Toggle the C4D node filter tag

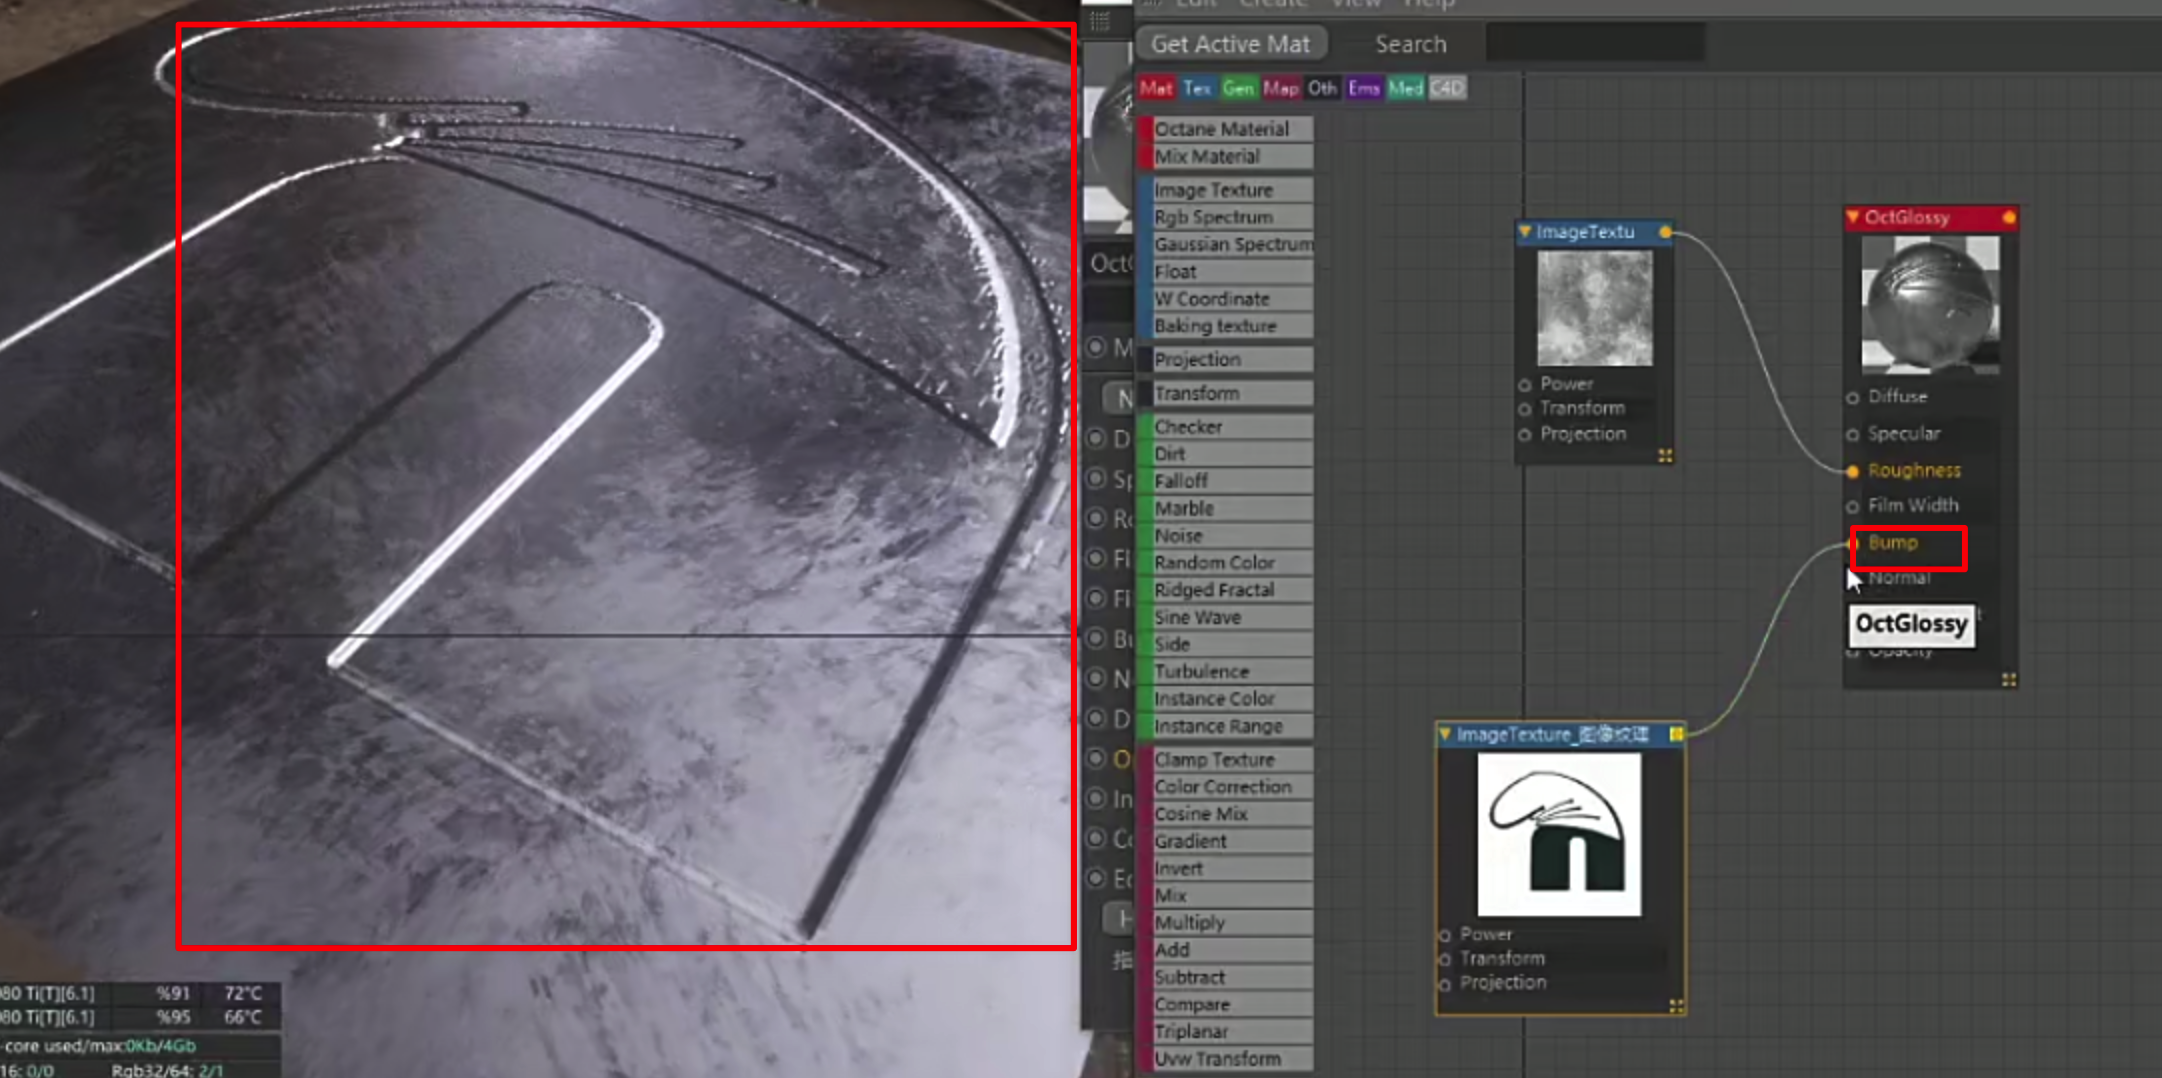(1446, 88)
